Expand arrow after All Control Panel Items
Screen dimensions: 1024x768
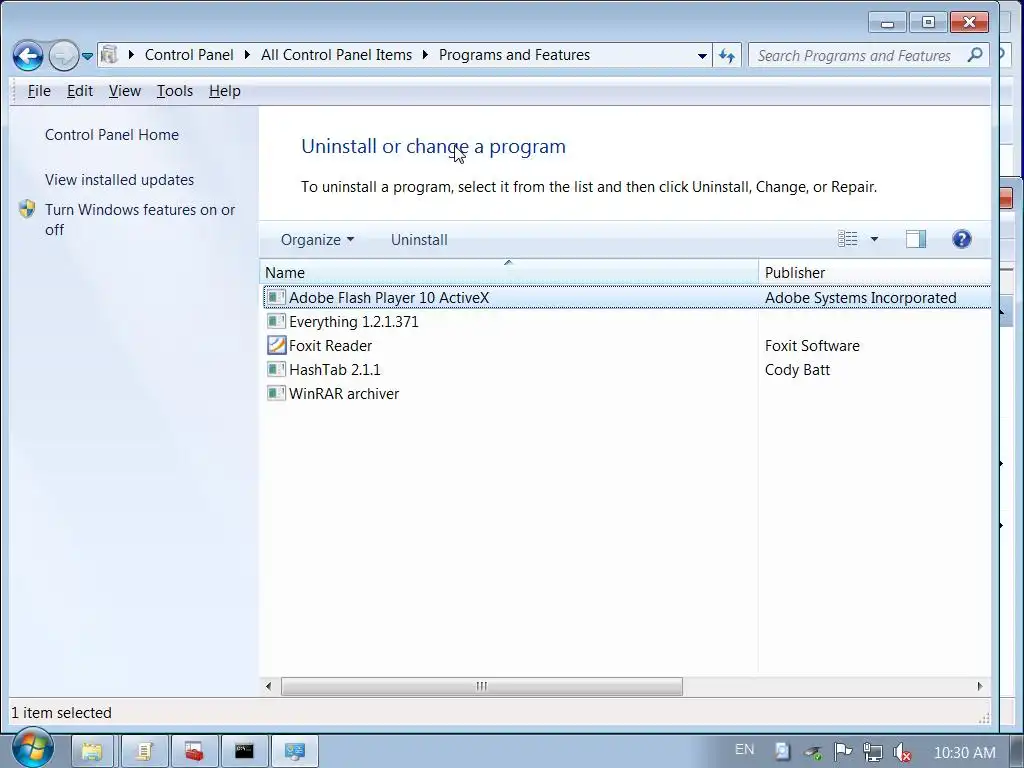tap(425, 55)
